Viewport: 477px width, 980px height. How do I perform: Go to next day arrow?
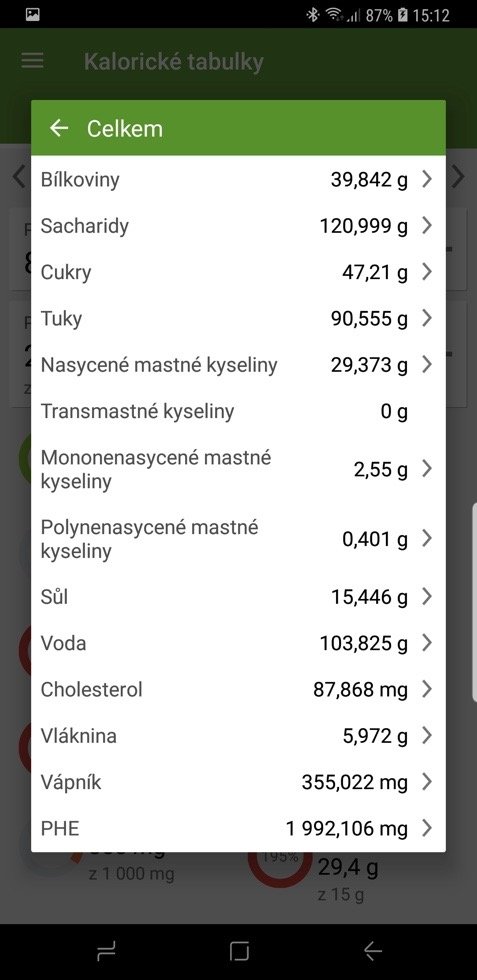(459, 177)
